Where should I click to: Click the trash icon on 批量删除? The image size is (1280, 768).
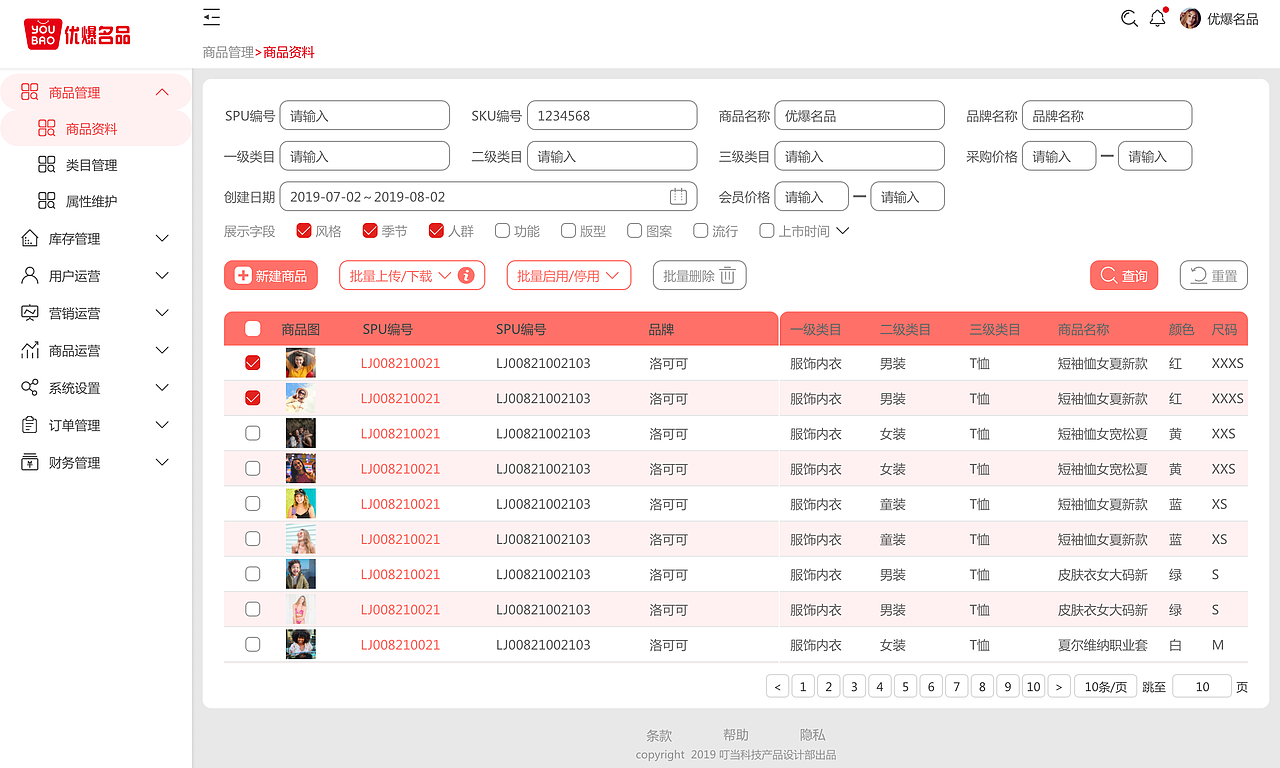point(728,275)
